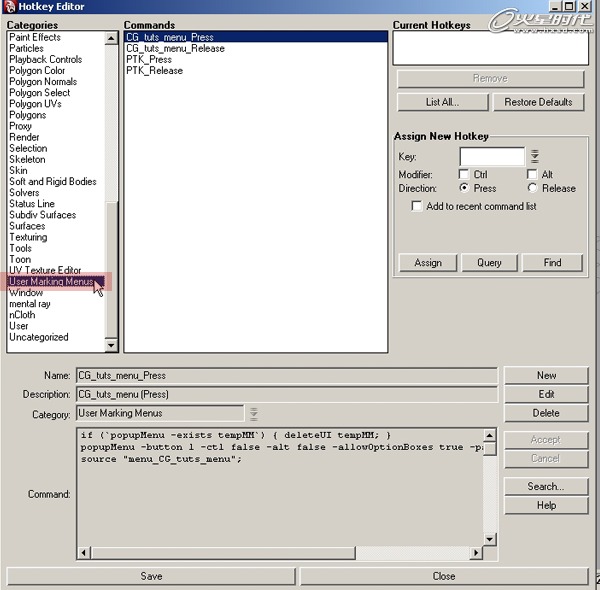Click Command box scroll-up arrow

click(489, 435)
